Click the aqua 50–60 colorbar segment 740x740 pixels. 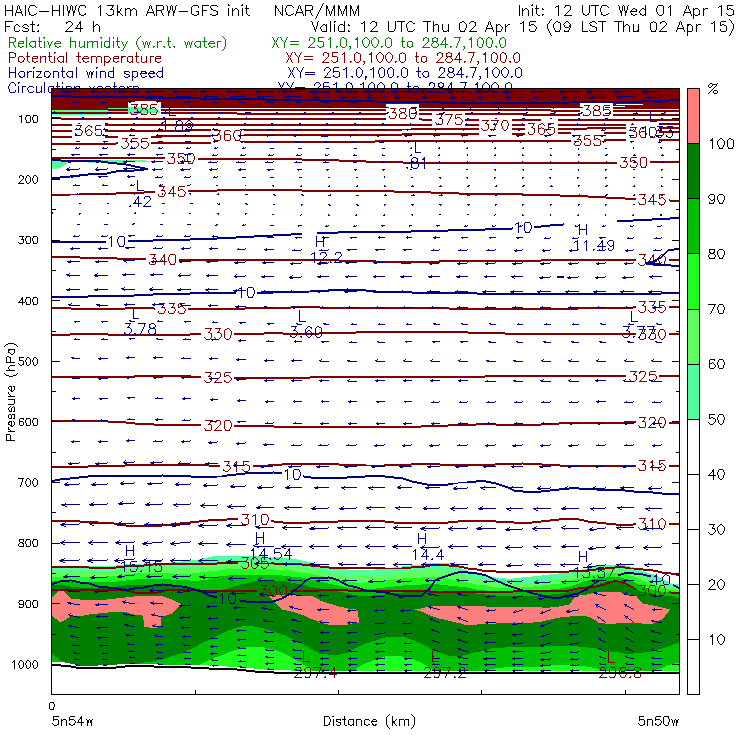click(693, 392)
